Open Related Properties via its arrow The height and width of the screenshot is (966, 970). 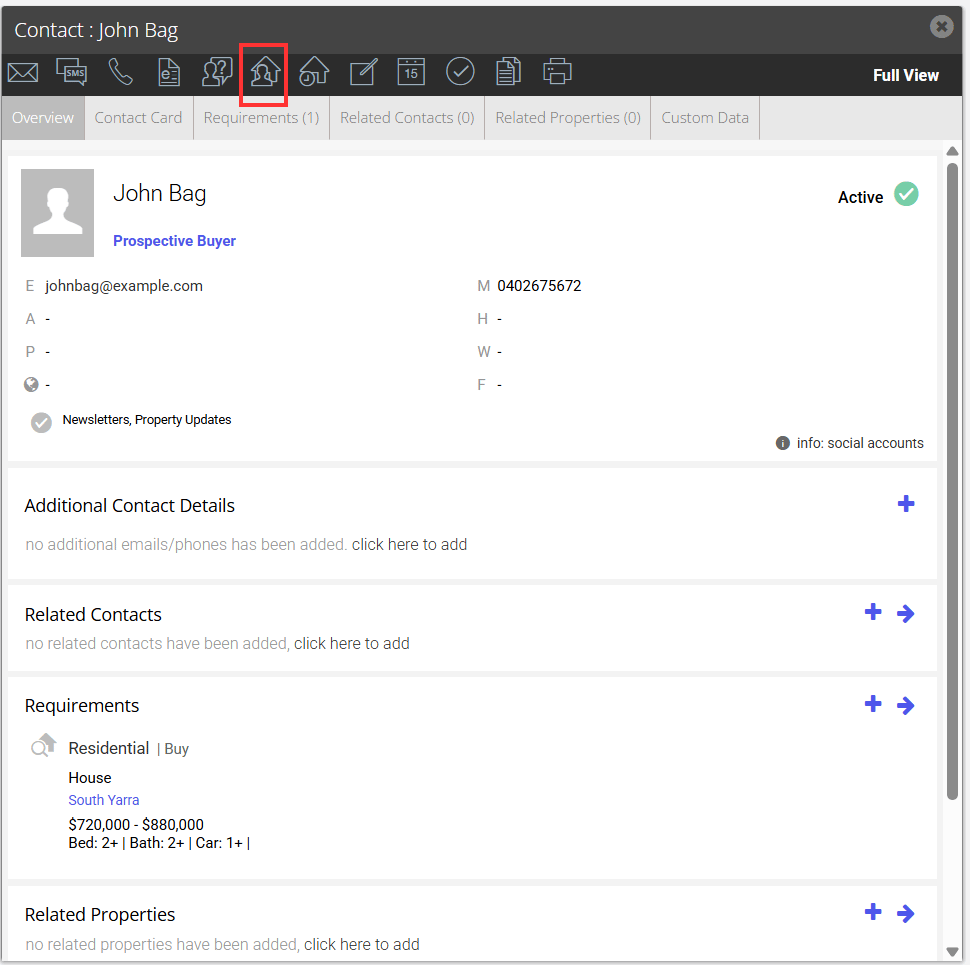click(x=906, y=913)
